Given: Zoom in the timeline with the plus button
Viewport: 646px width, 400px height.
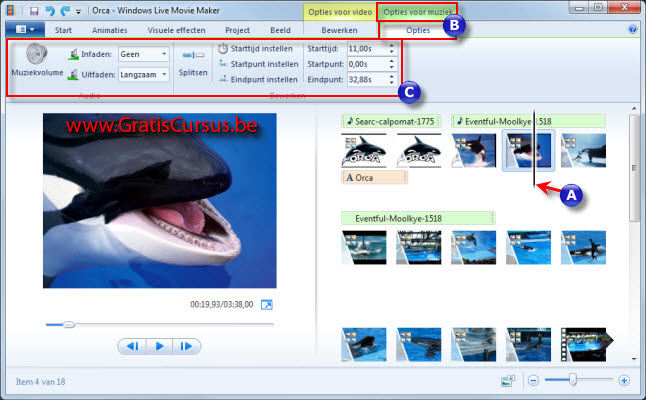Looking at the screenshot, I should coord(624,380).
